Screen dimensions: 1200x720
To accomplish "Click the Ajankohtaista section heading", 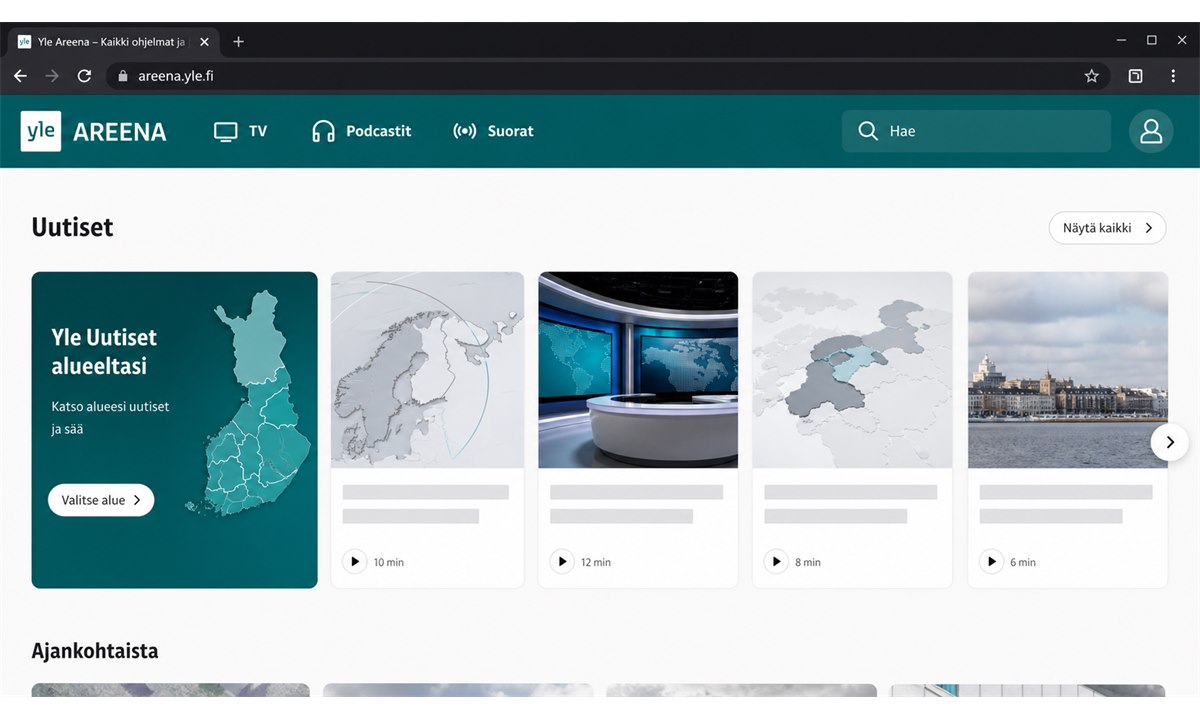I will click(x=95, y=651).
